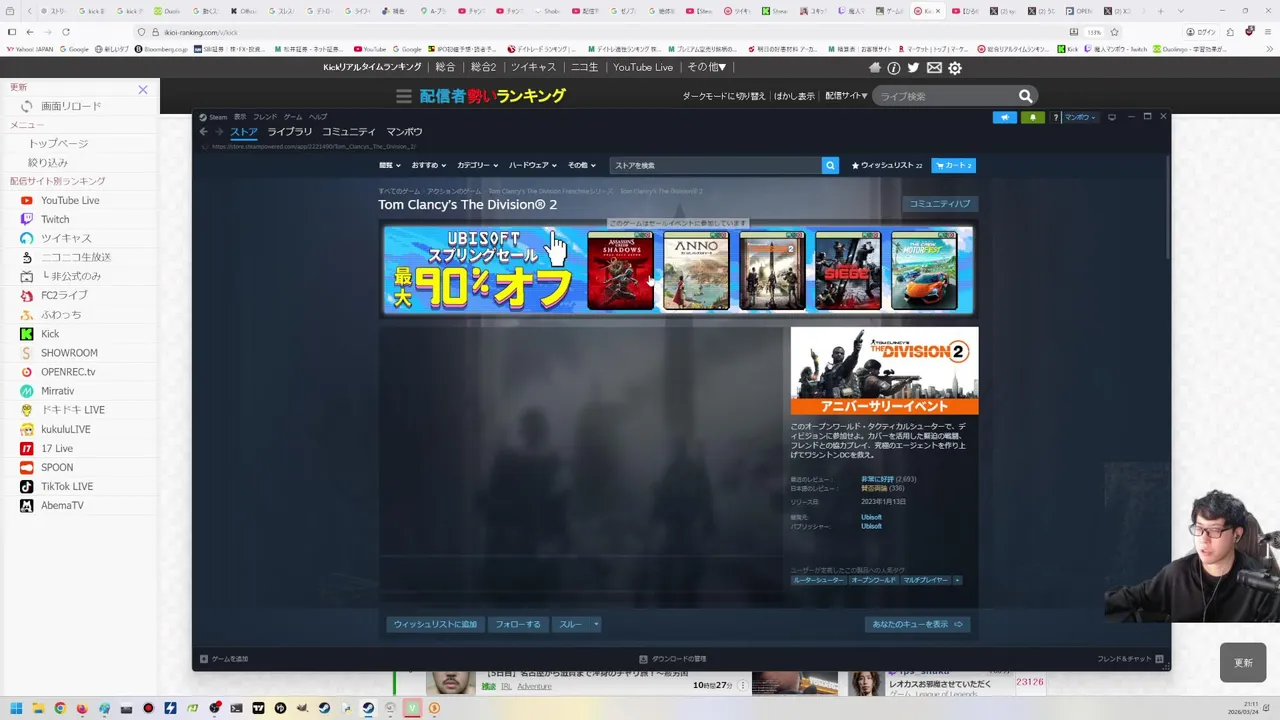The width and height of the screenshot is (1280, 720).
Task: Click the オープンワールド tag
Action: pyautogui.click(x=873, y=580)
